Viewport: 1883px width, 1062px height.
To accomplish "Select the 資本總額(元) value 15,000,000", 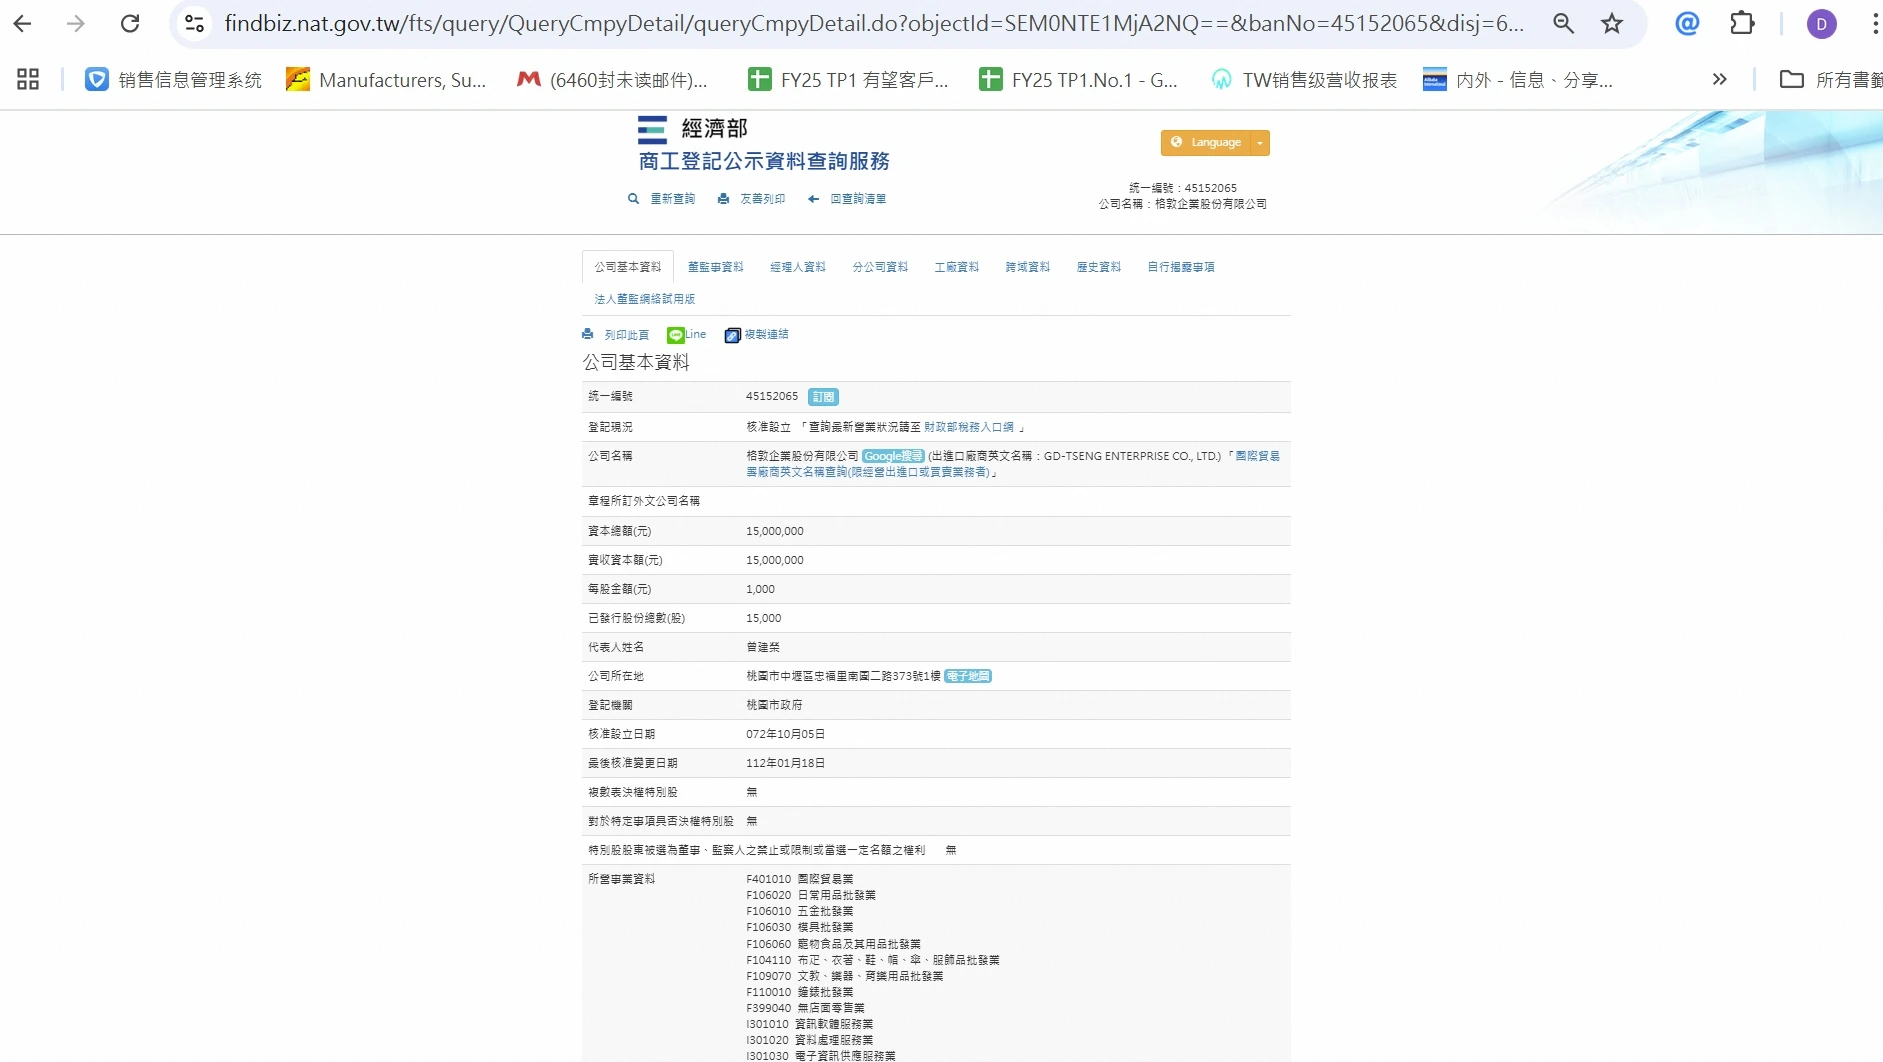I will 775,531.
